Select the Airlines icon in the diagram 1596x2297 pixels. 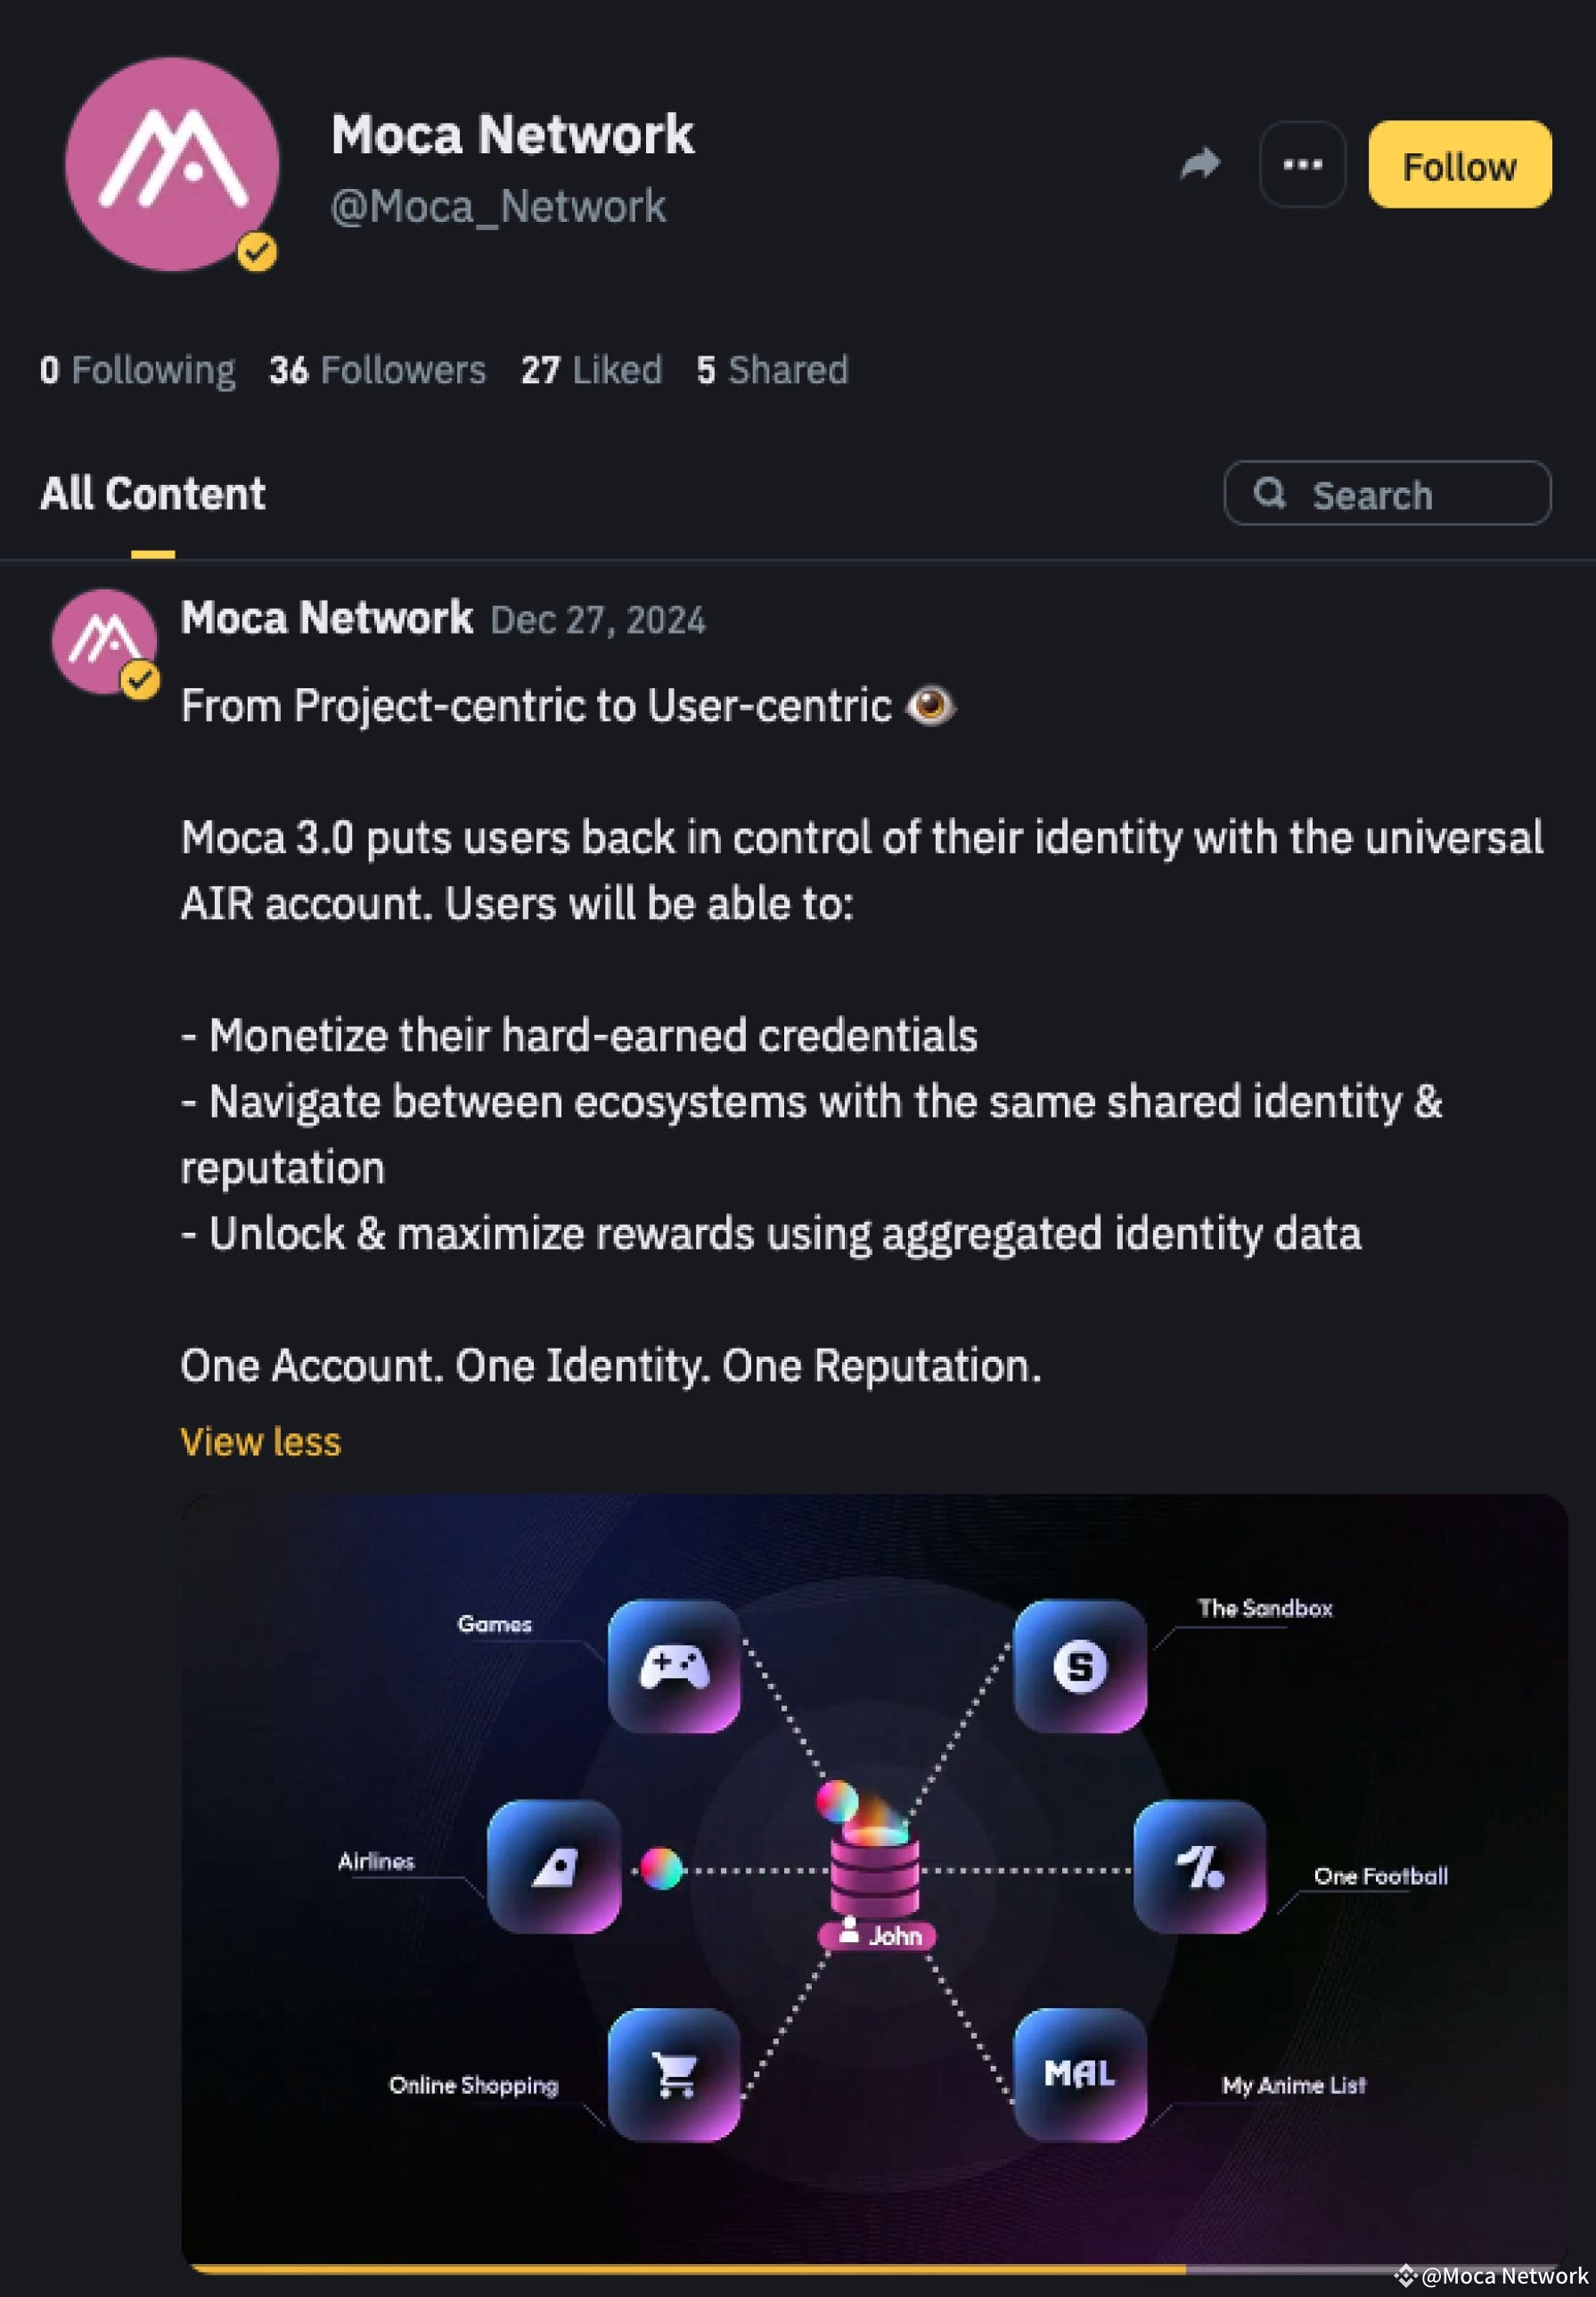pyautogui.click(x=556, y=1868)
